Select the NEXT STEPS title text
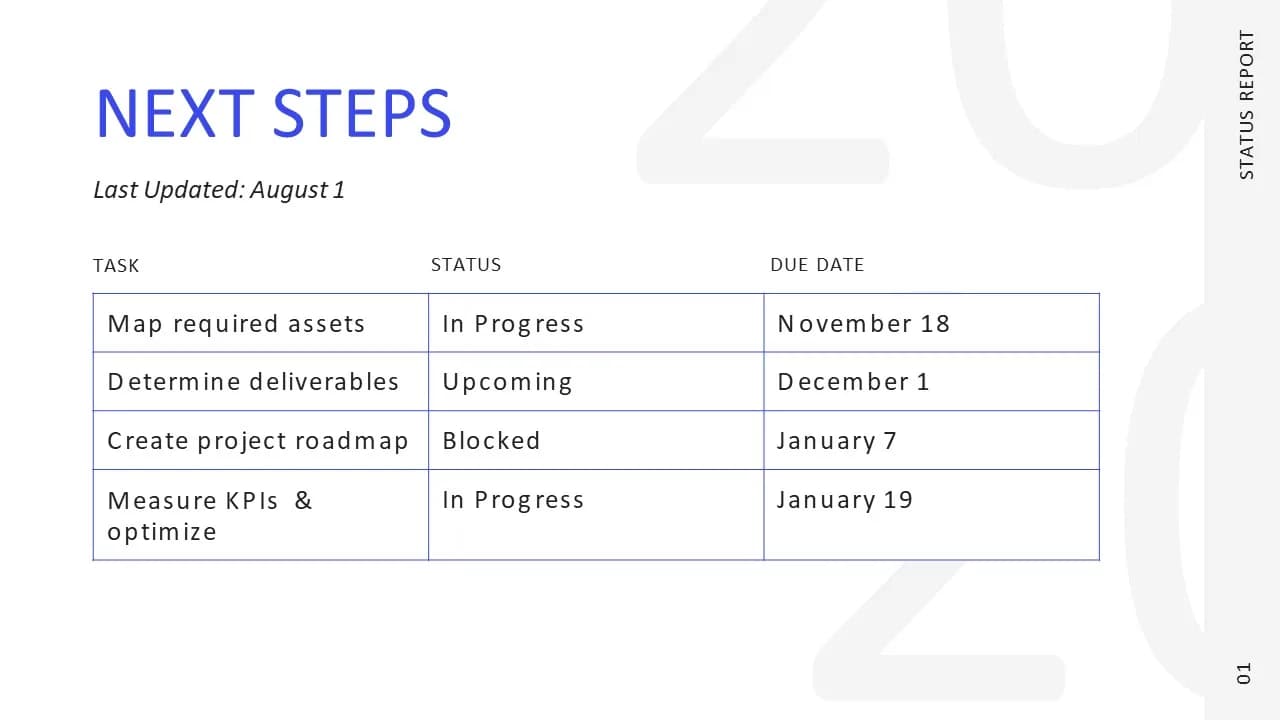This screenshot has height=720, width=1280. [x=273, y=113]
